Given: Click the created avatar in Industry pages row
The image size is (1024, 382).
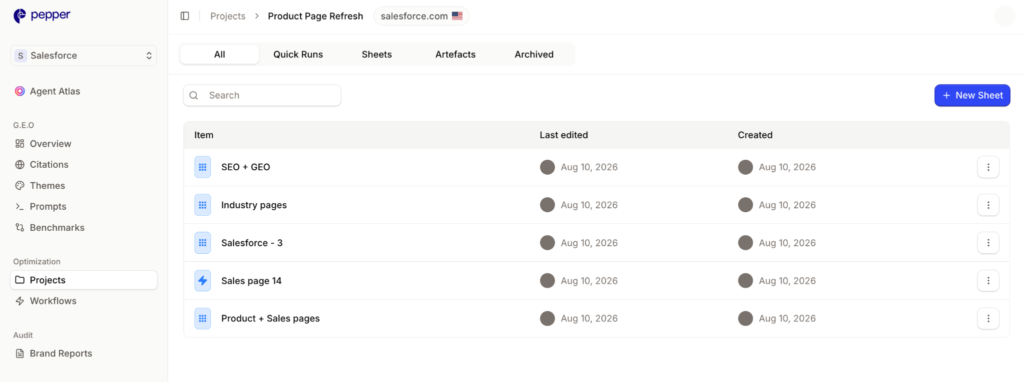Looking at the screenshot, I should coord(745,205).
